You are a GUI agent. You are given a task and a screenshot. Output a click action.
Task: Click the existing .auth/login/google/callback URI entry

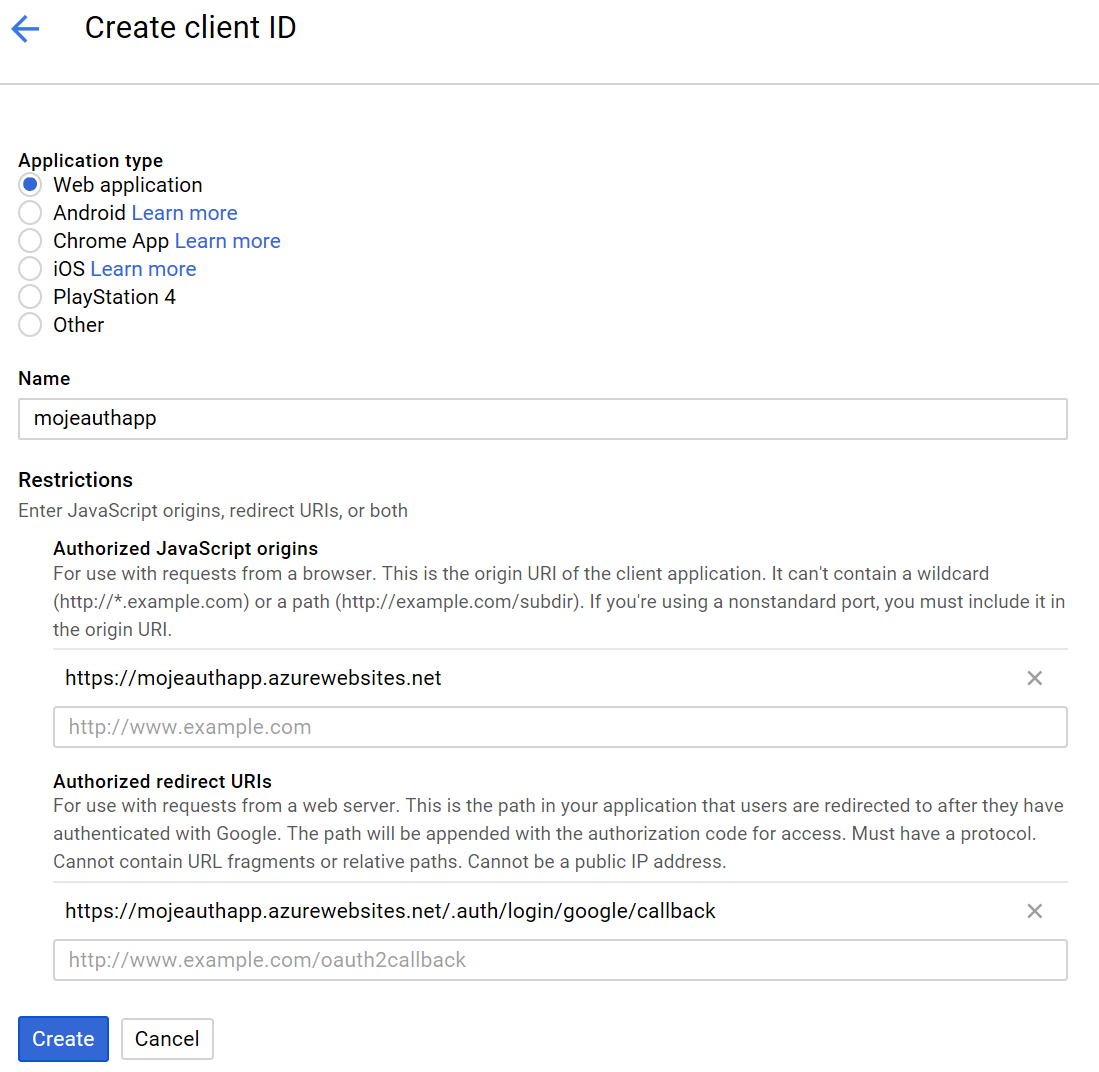click(x=390, y=911)
